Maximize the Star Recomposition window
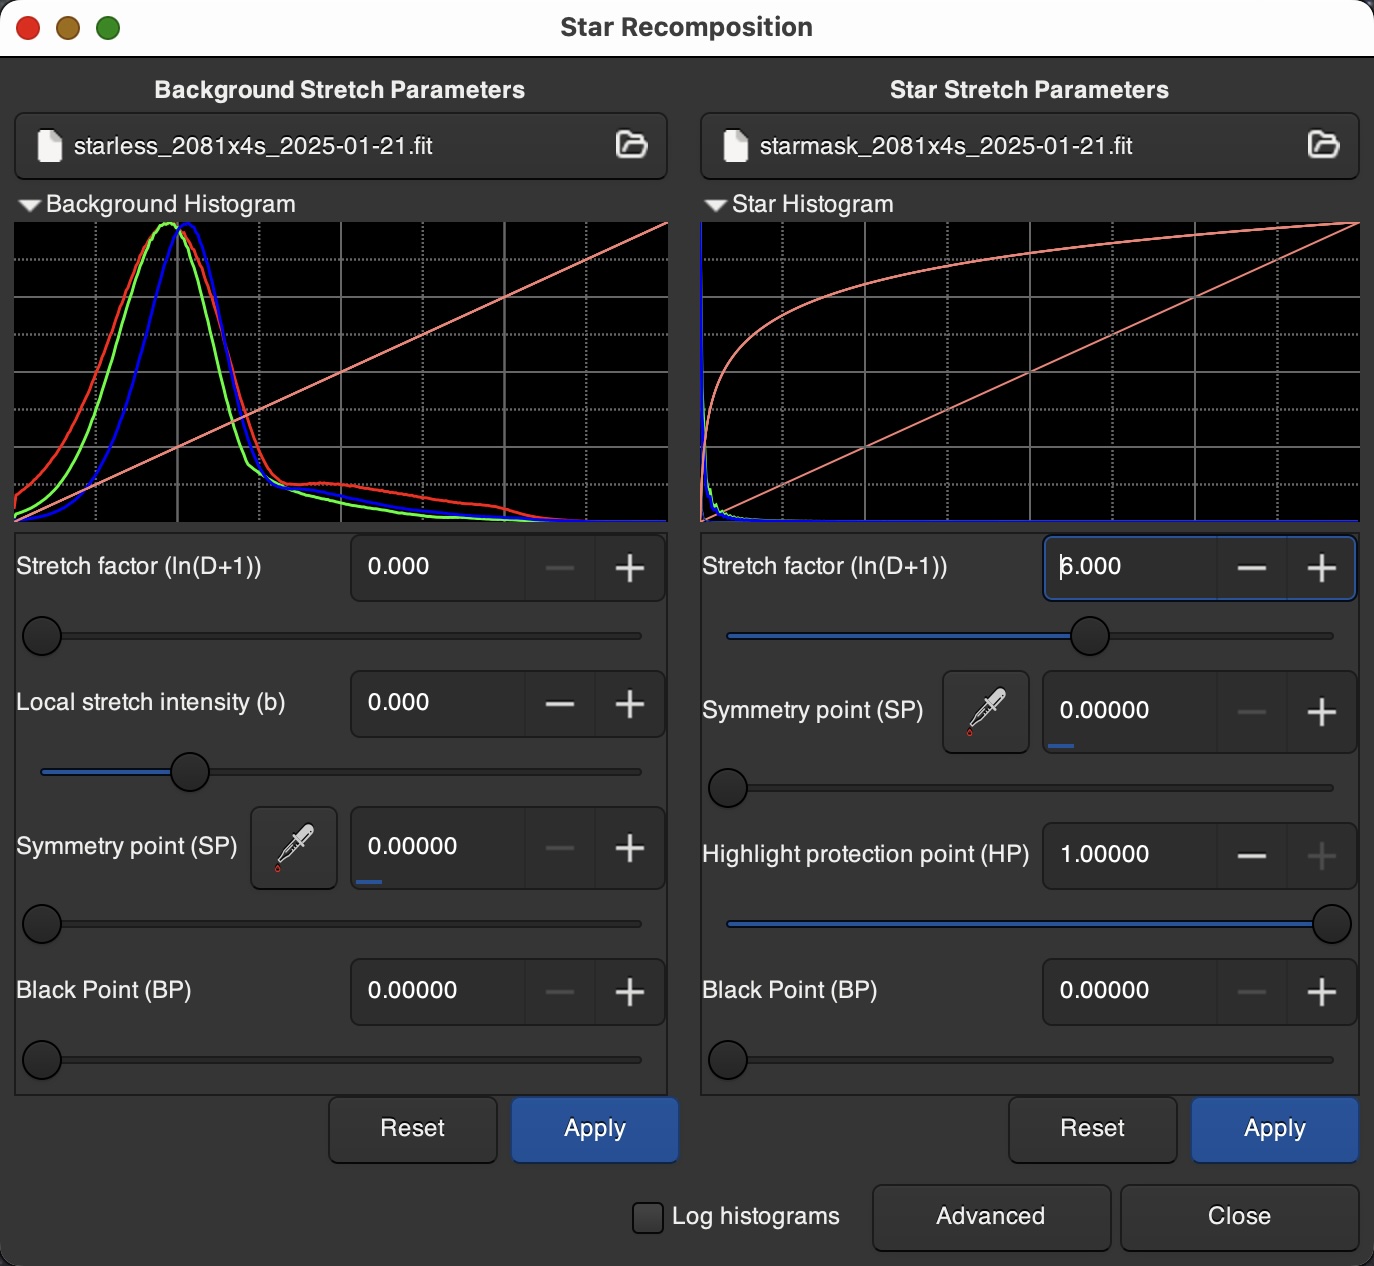This screenshot has height=1266, width=1374. [x=108, y=28]
